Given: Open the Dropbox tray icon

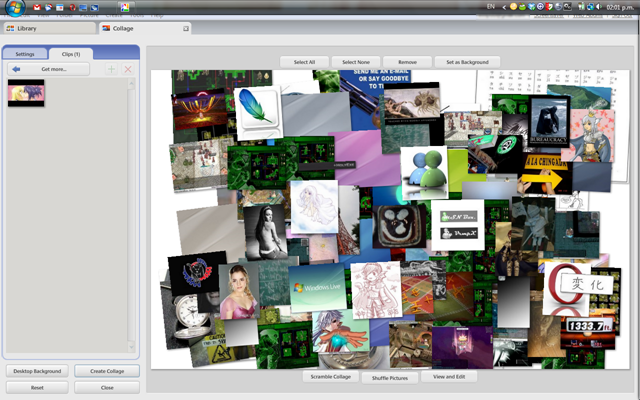Looking at the screenshot, I should click(x=531, y=7).
